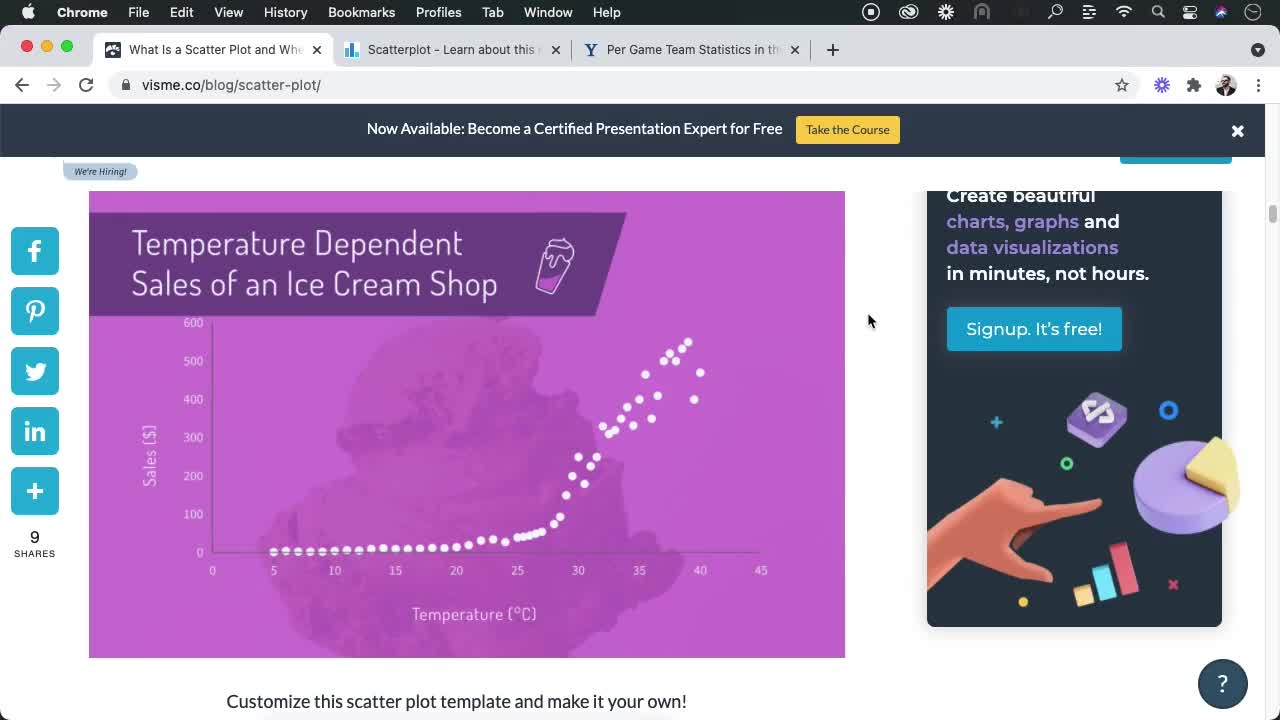
Task: Pin the article on Pinterest
Action: [35, 311]
